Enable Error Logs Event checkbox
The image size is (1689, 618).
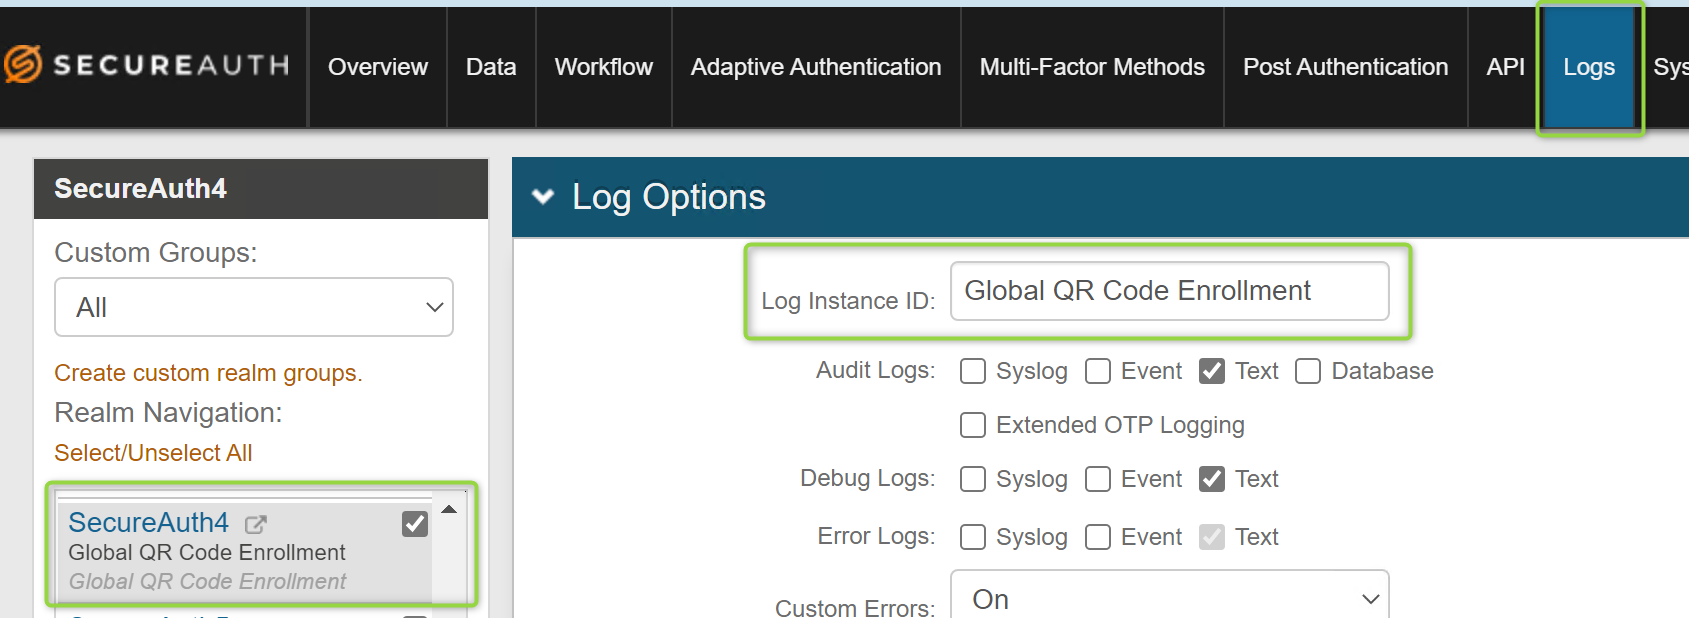tap(1098, 537)
